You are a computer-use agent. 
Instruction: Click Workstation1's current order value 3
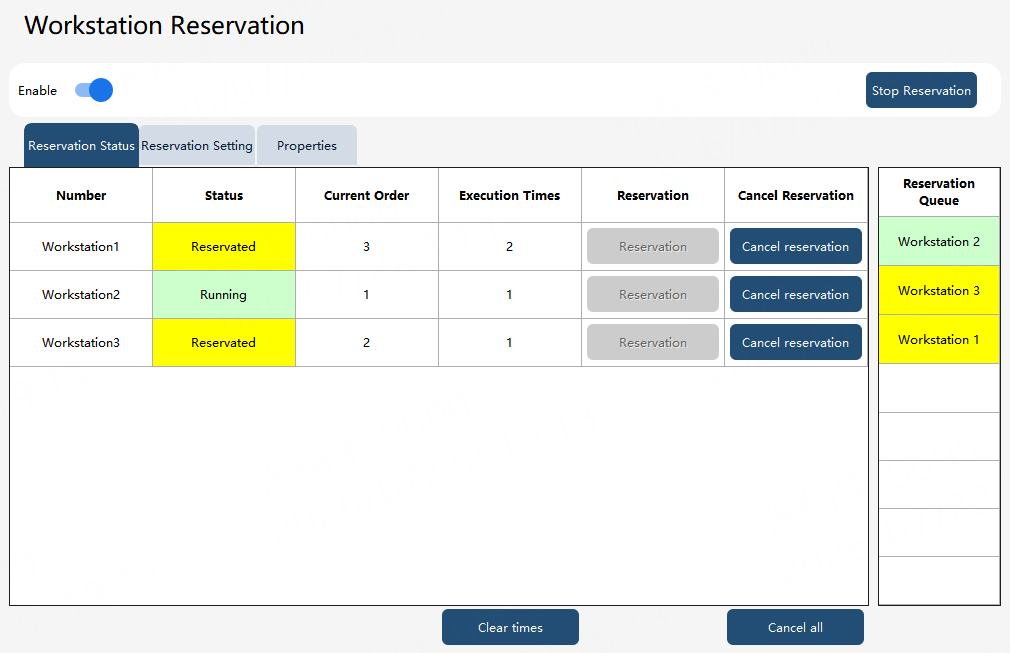tap(367, 247)
